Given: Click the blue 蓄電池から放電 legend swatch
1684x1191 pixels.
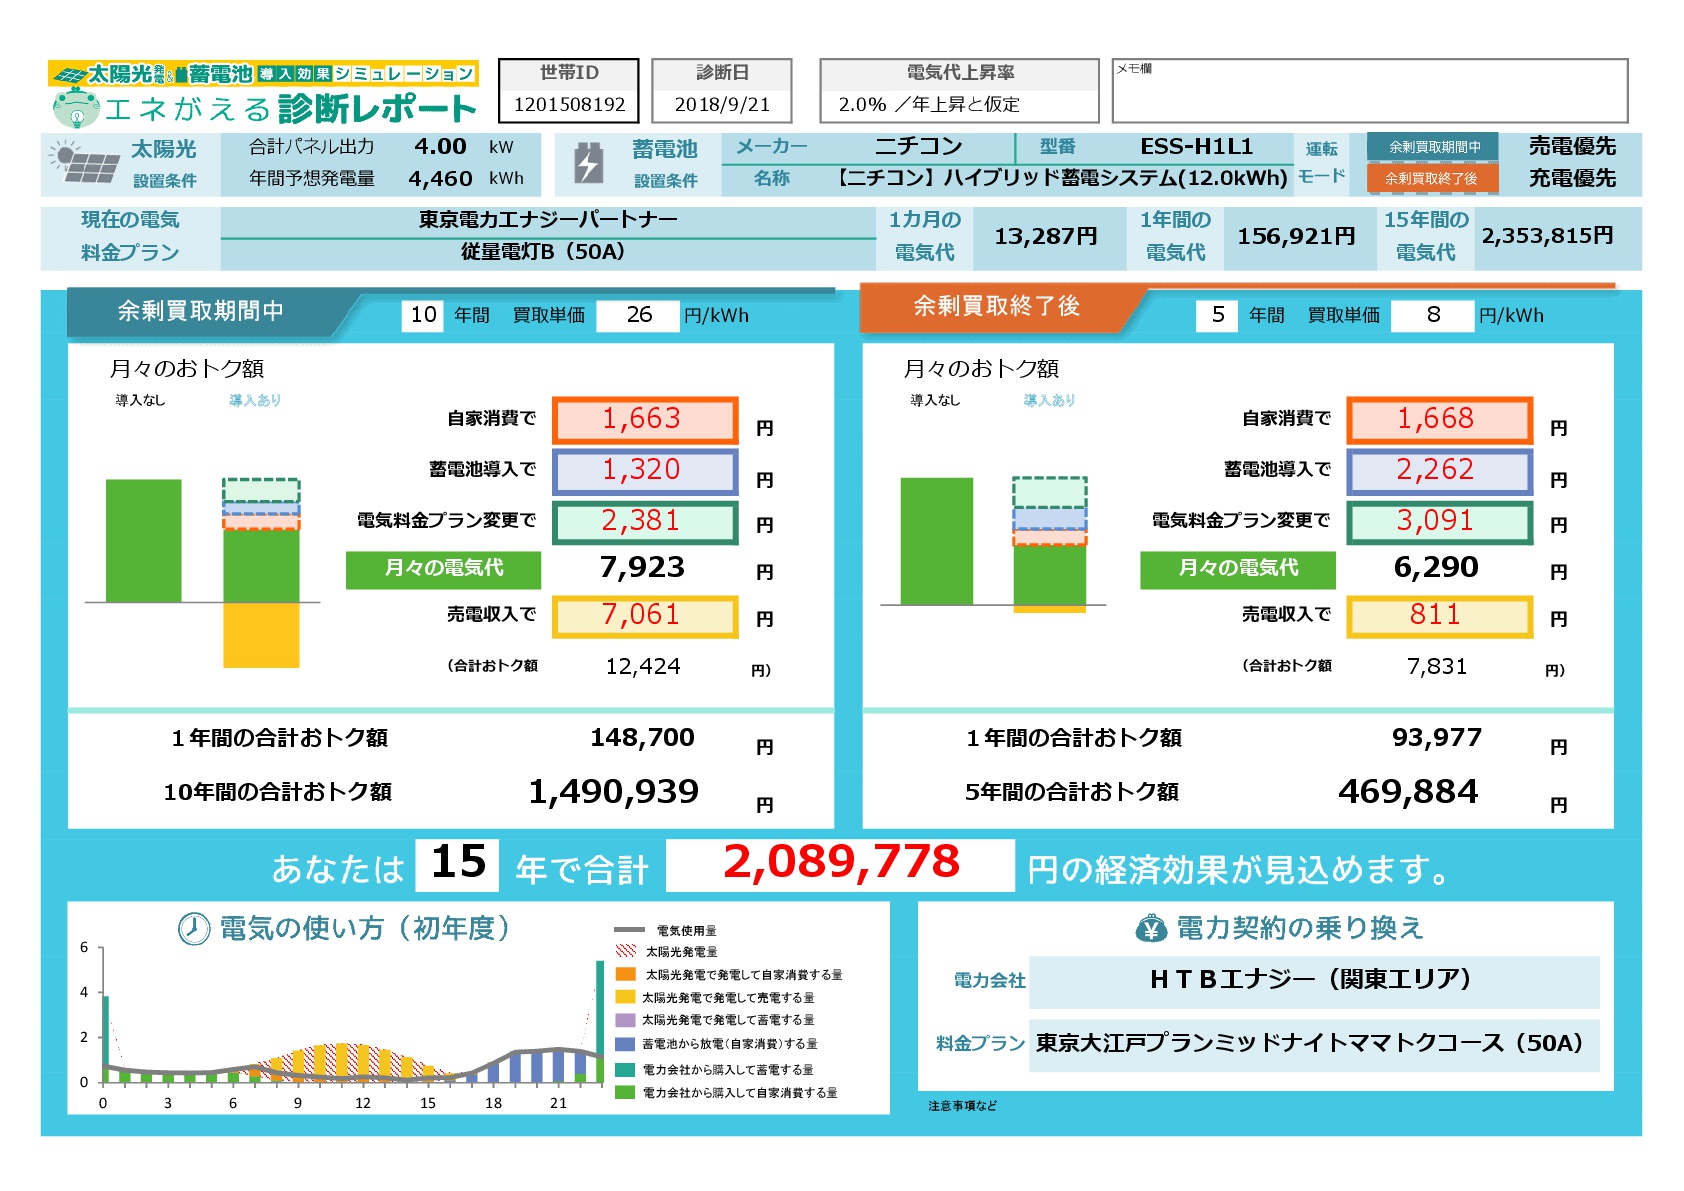Looking at the screenshot, I should click(626, 1044).
